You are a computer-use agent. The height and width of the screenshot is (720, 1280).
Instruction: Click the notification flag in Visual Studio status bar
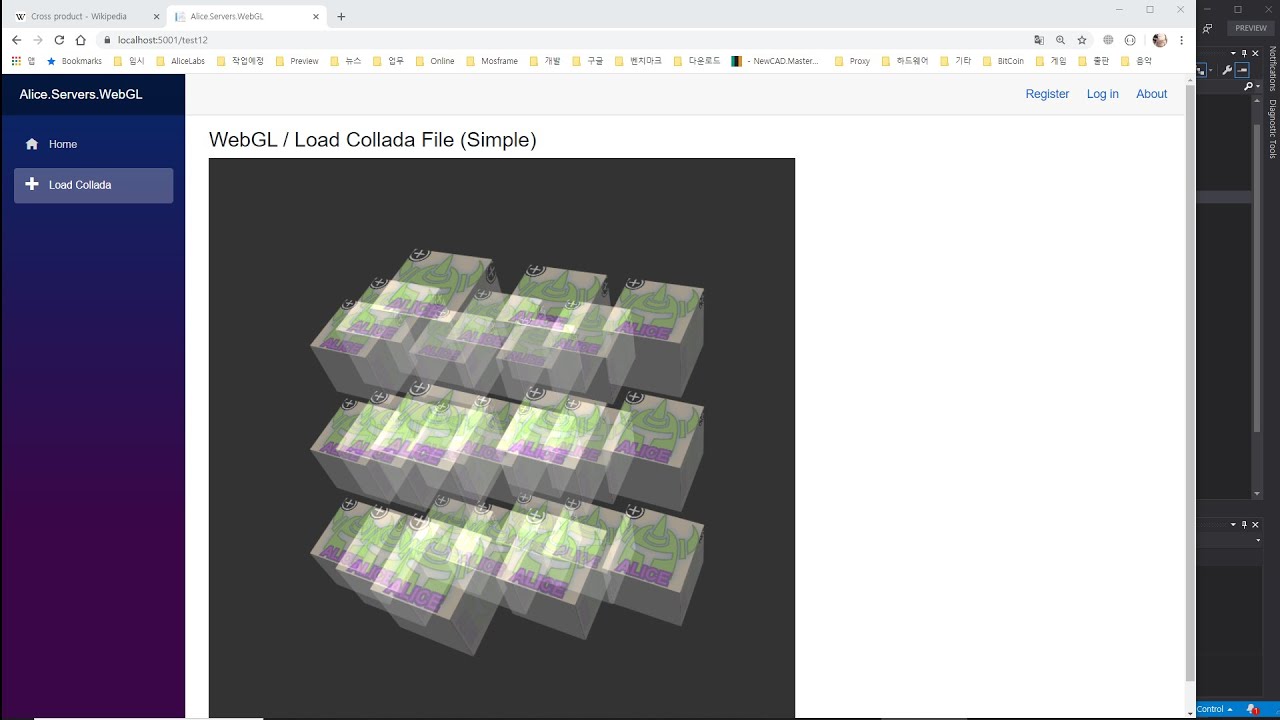(1253, 709)
